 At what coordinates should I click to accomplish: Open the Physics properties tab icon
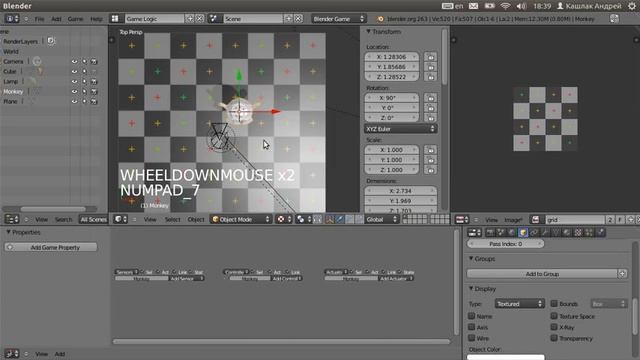[600, 233]
